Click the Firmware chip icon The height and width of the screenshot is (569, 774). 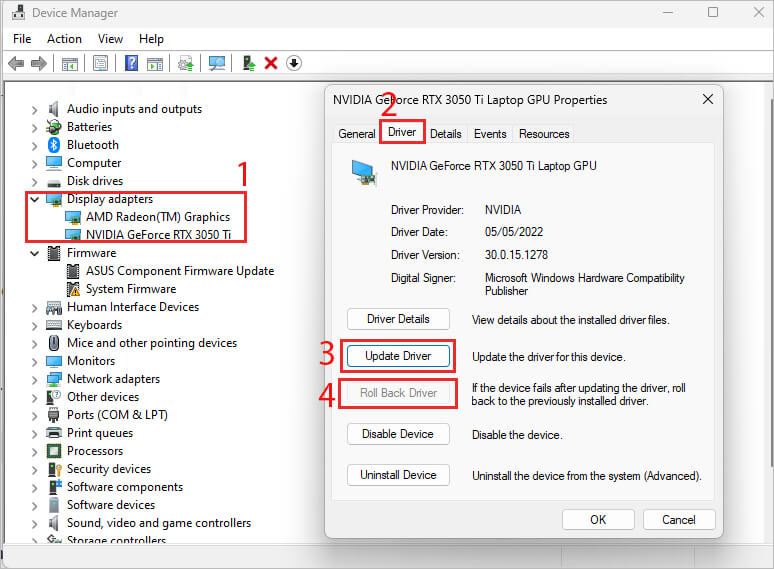point(53,253)
